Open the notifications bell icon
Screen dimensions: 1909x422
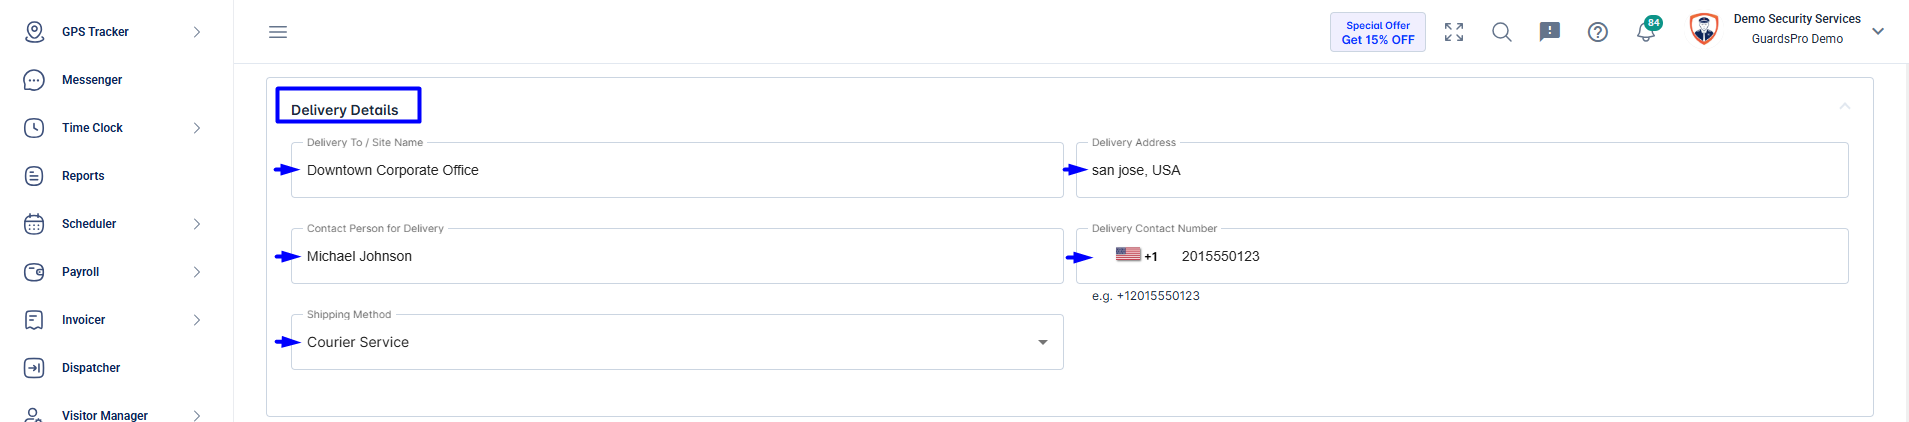pyautogui.click(x=1646, y=32)
